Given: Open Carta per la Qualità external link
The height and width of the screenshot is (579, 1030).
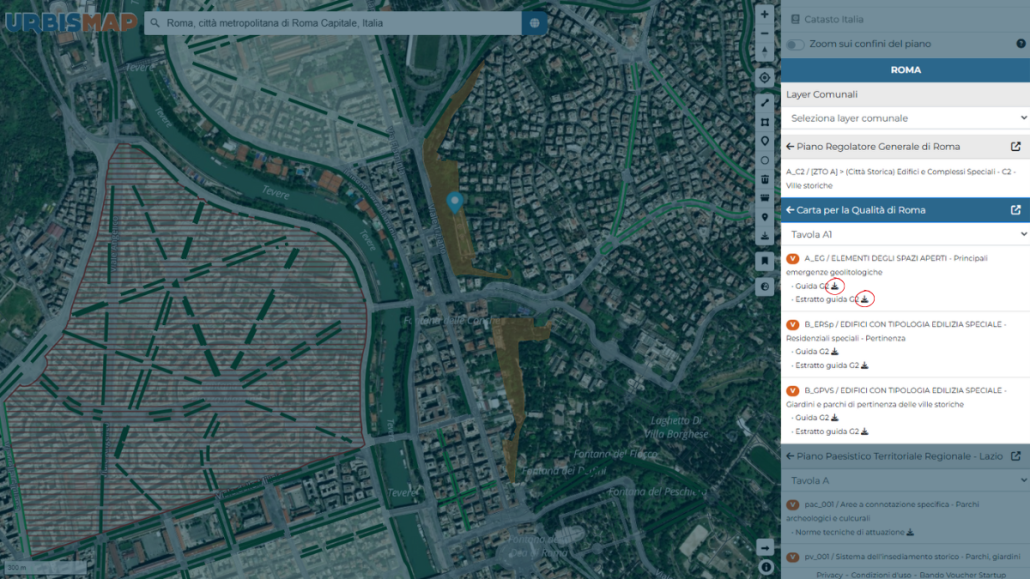Looking at the screenshot, I should pos(1016,210).
